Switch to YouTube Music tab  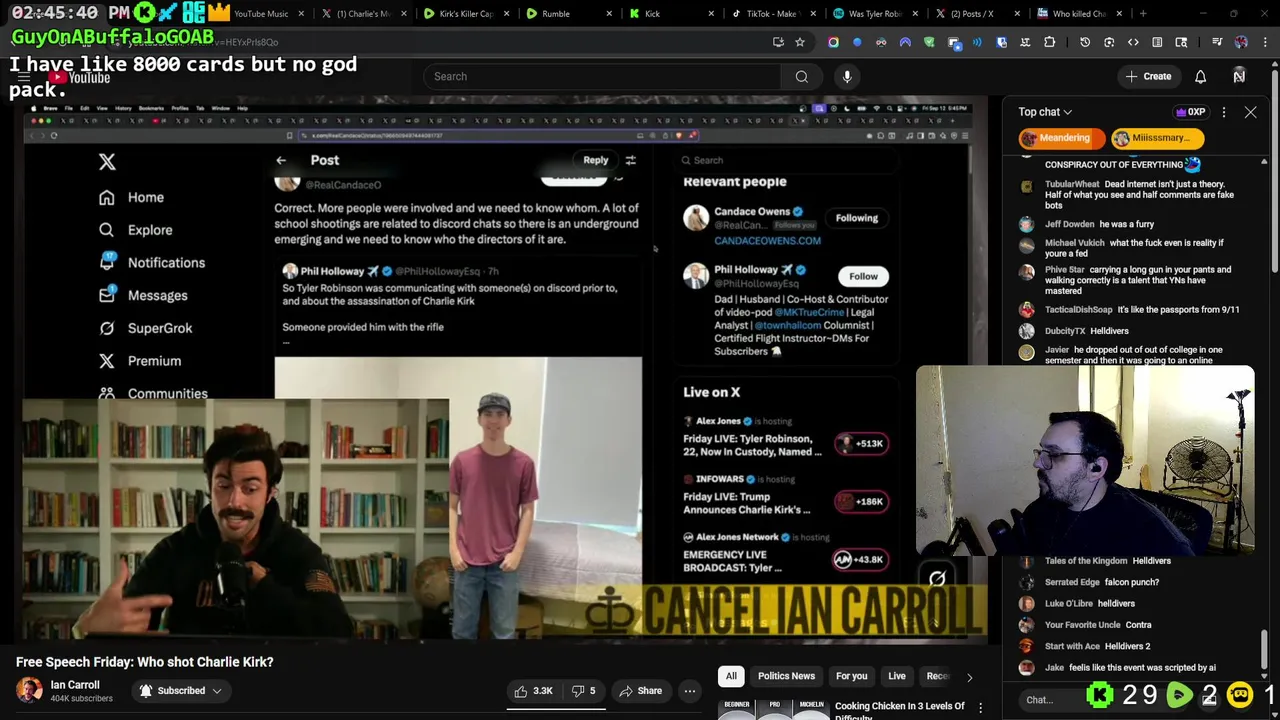click(x=255, y=14)
